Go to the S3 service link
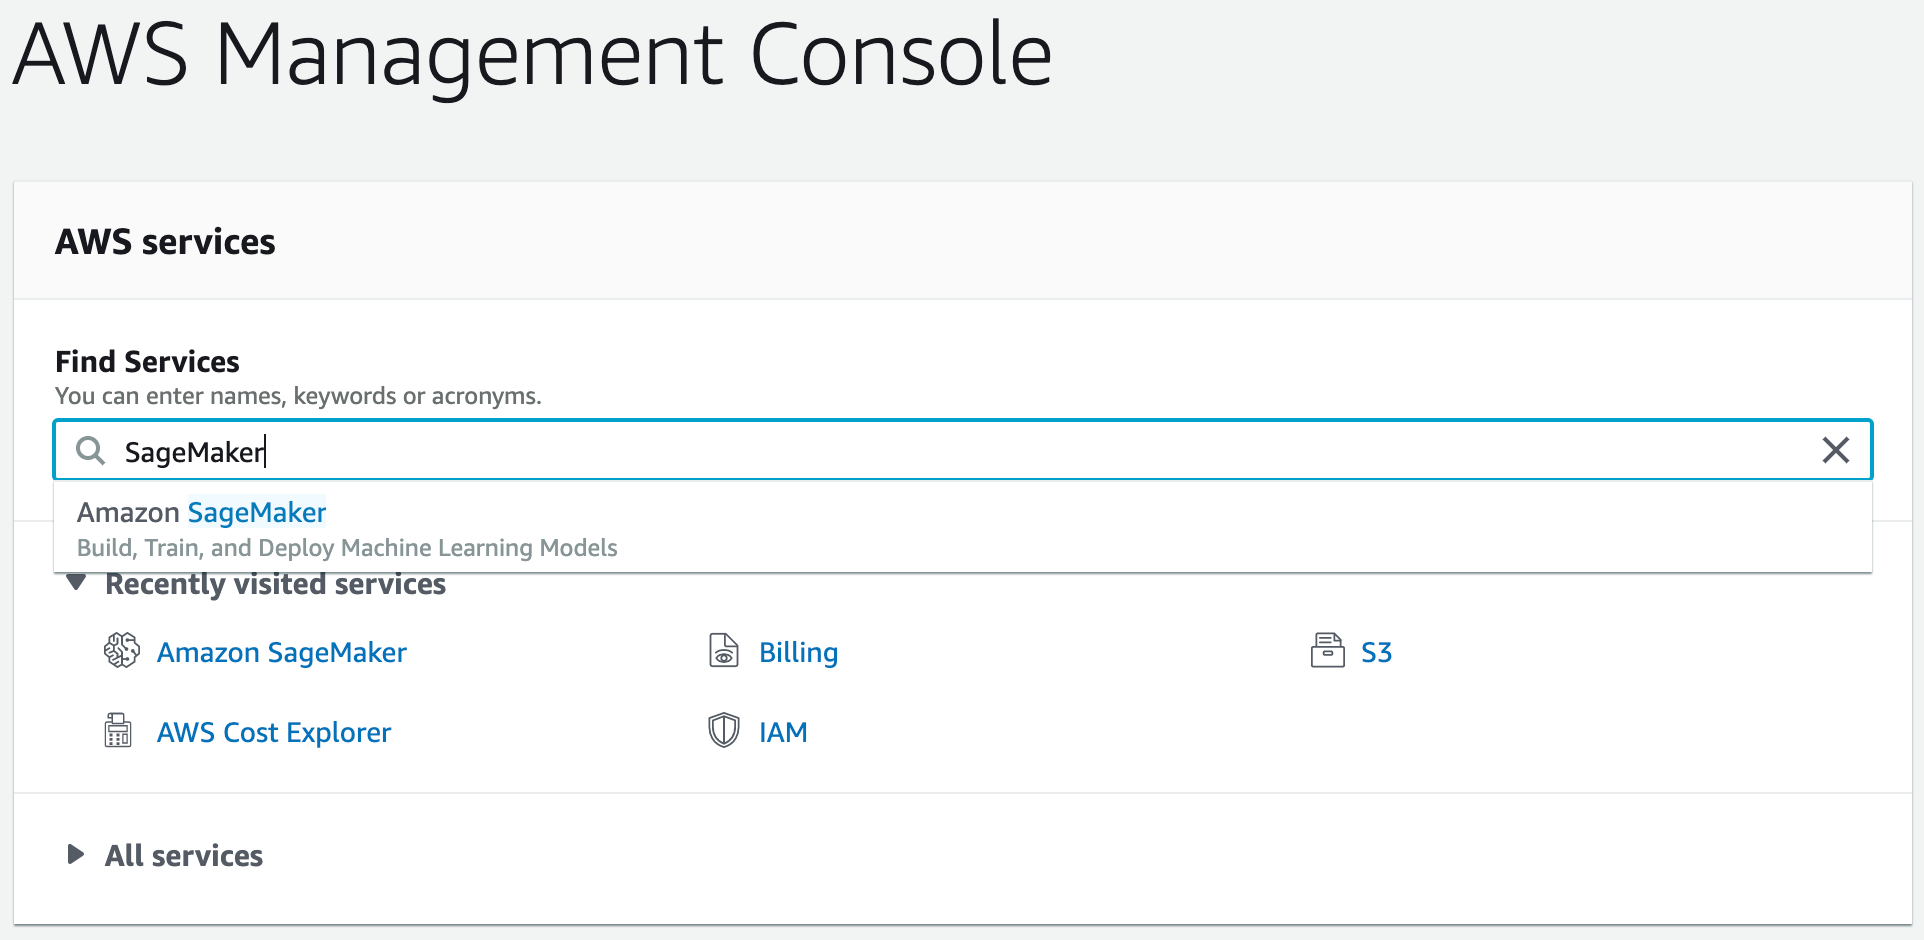1924x940 pixels. [1376, 652]
